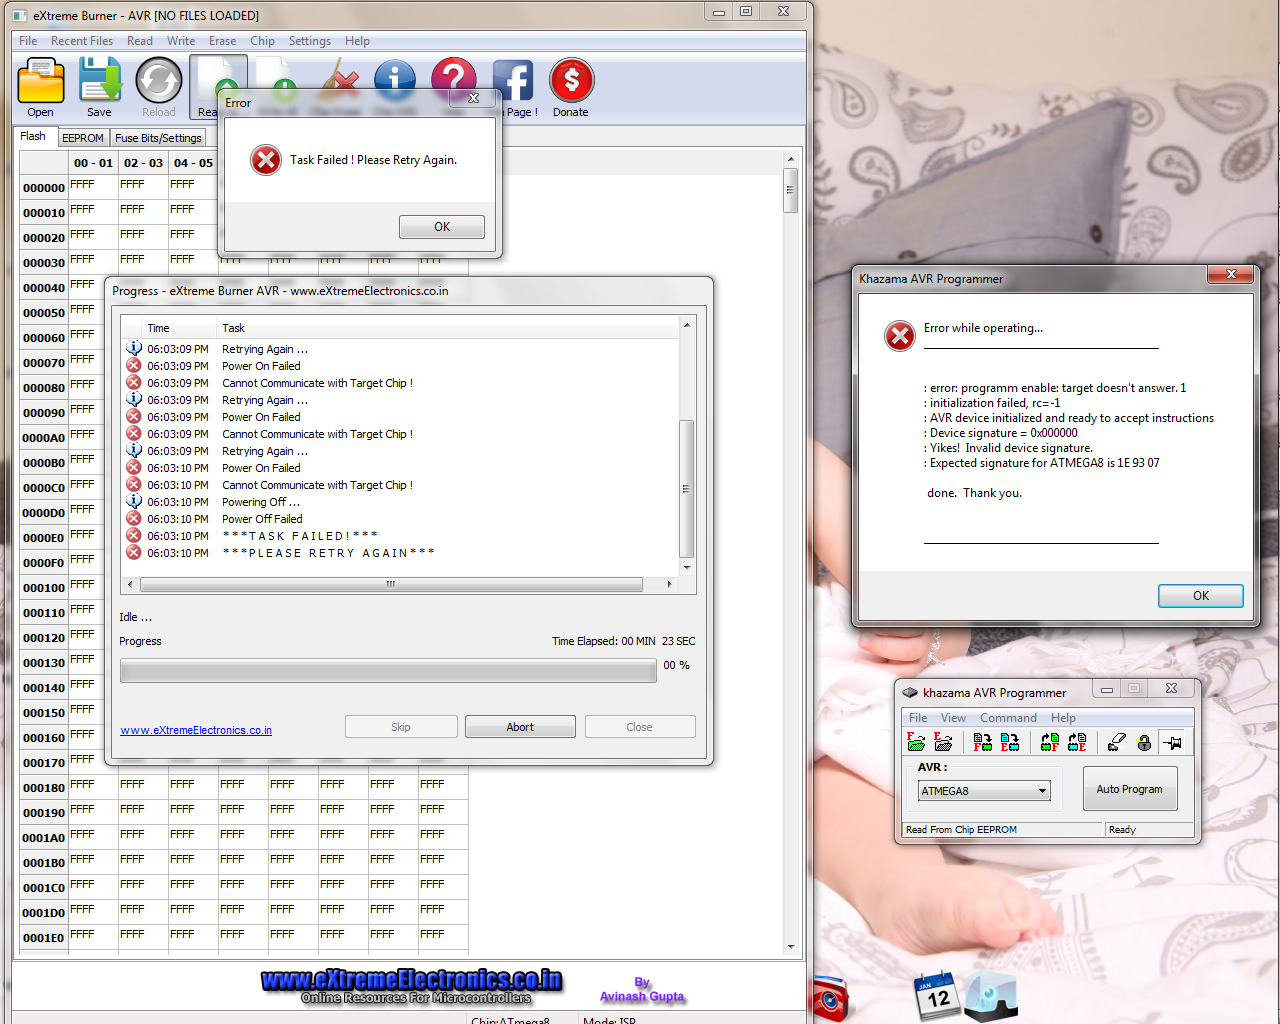This screenshot has height=1024, width=1280.
Task: Click Auto Program button in khazama
Action: pos(1130,789)
